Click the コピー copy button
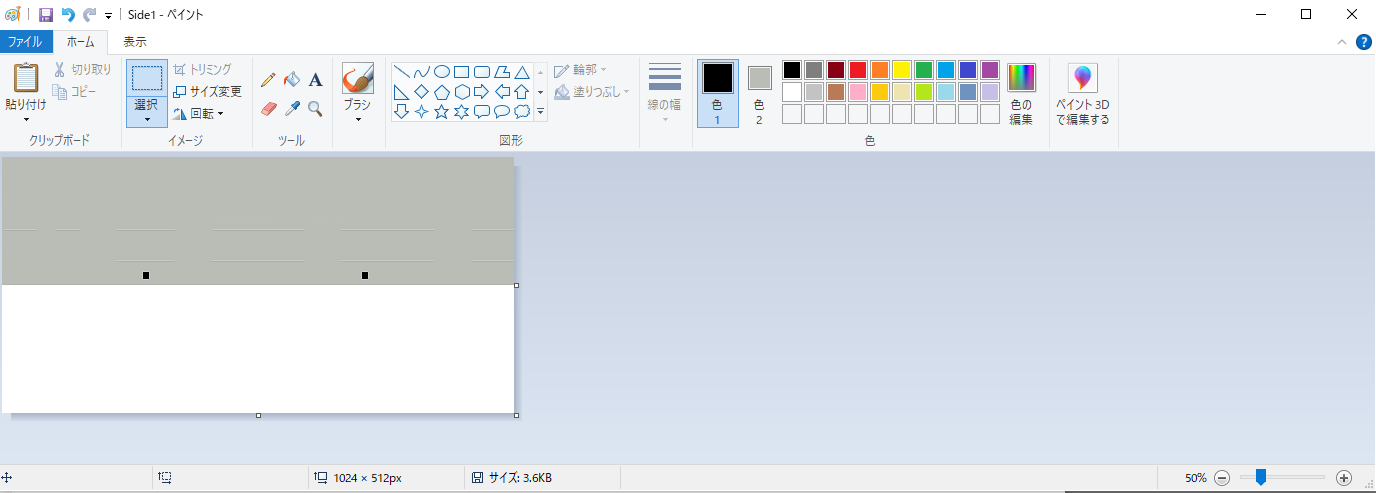The height and width of the screenshot is (493, 1376). (75, 92)
